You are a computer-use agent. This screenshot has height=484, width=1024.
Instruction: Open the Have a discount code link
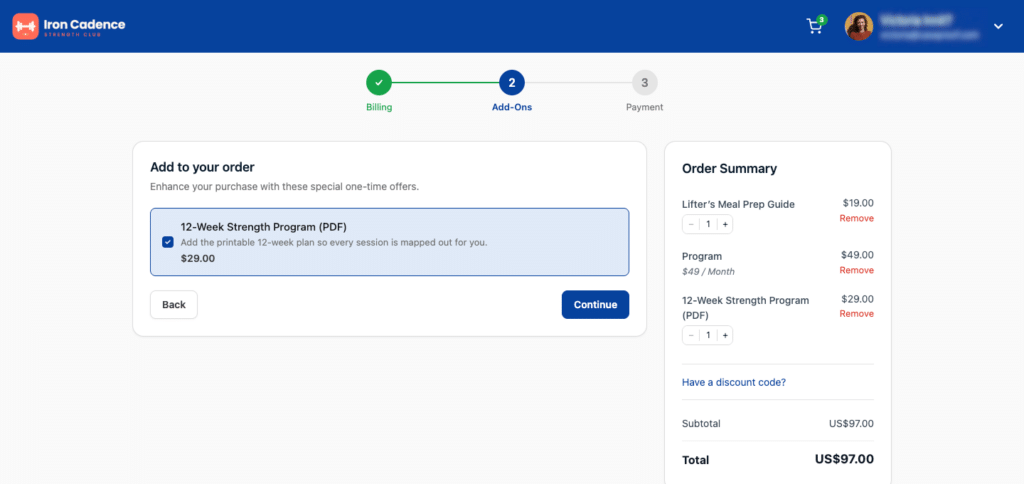pyautogui.click(x=733, y=382)
